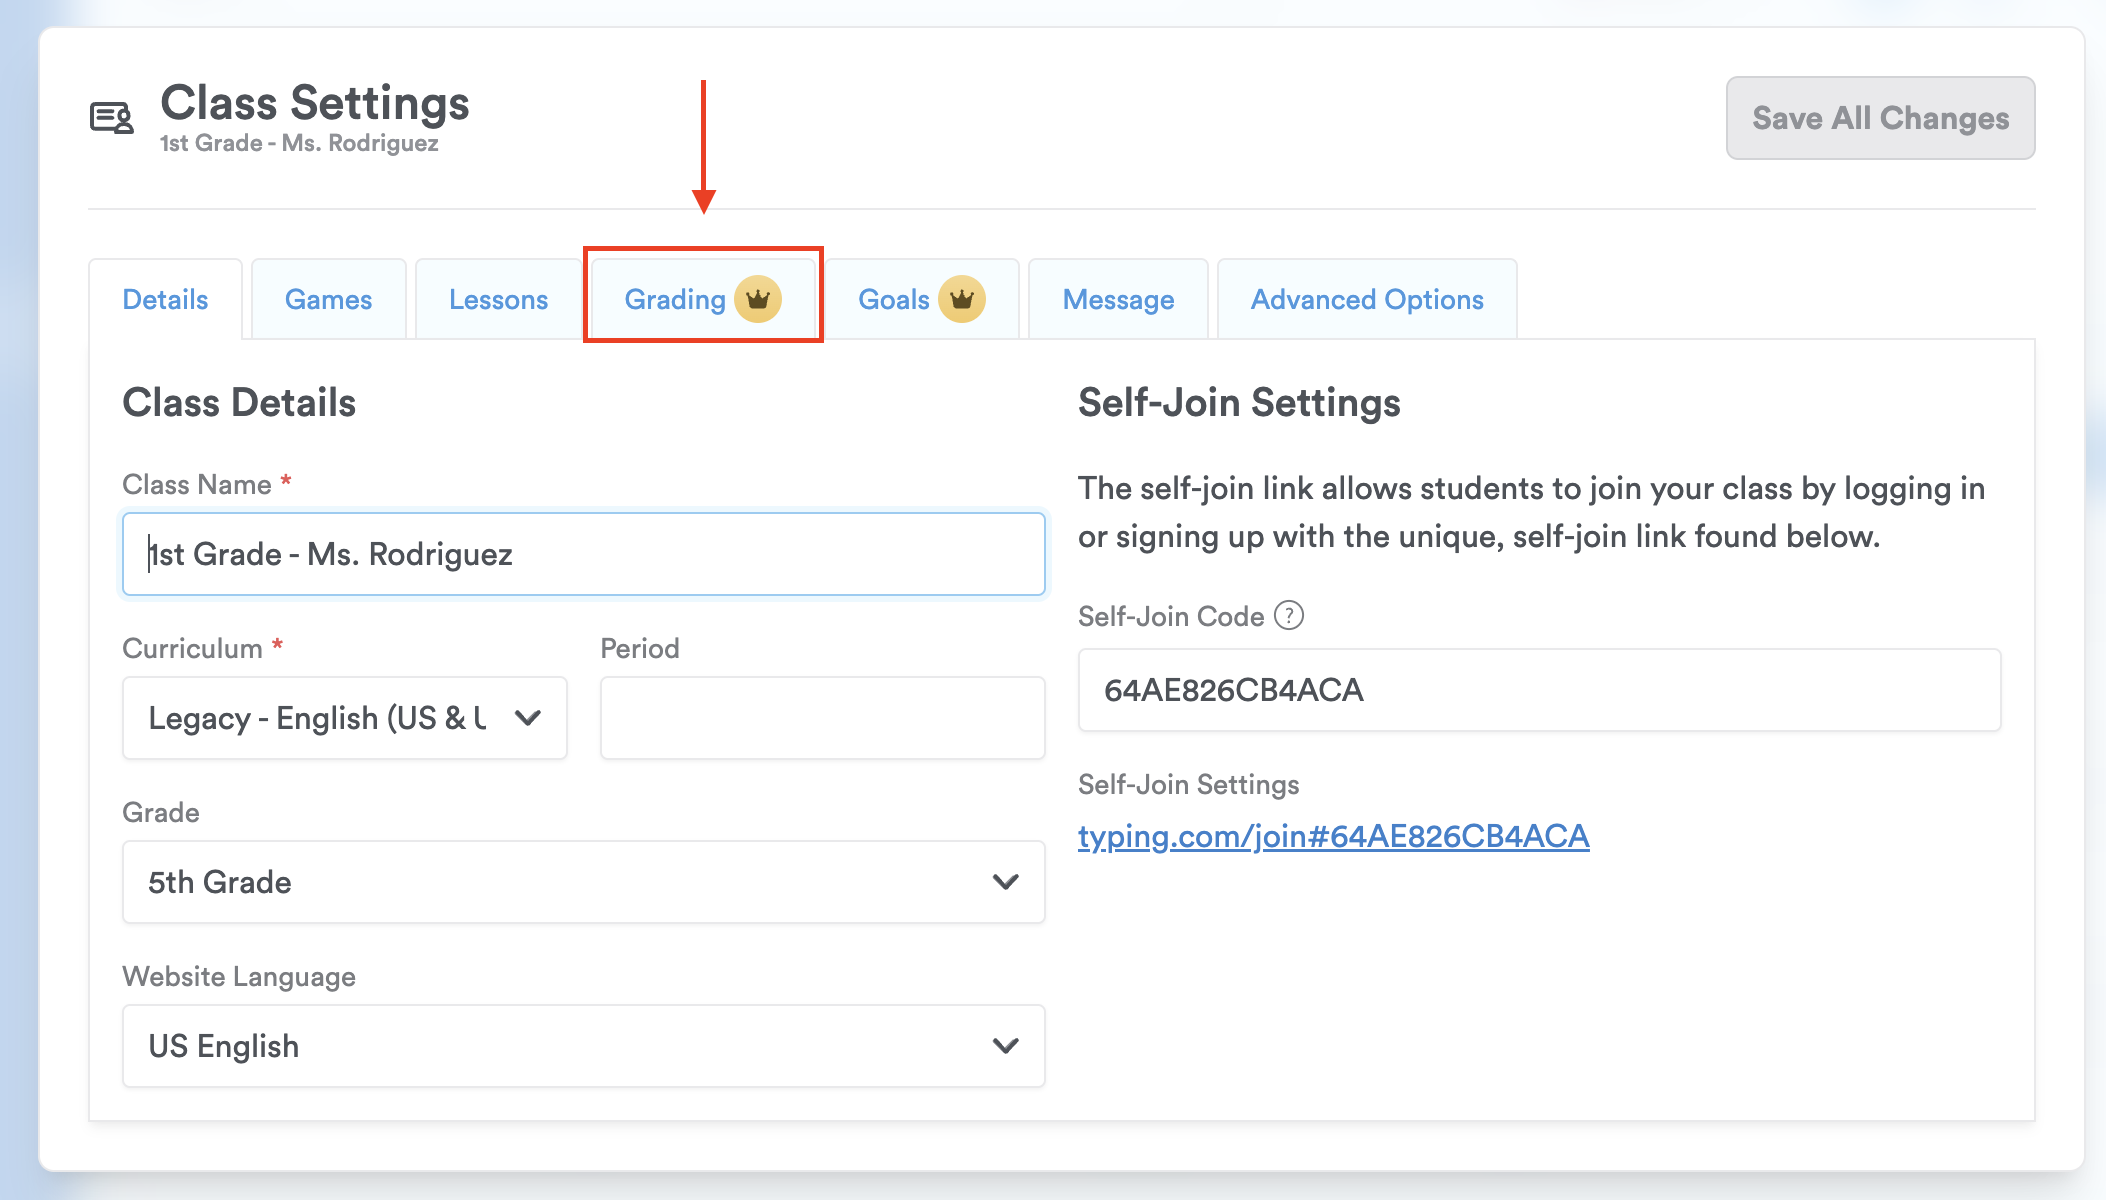Focus the empty Period input field
2106x1200 pixels.
pyautogui.click(x=822, y=718)
